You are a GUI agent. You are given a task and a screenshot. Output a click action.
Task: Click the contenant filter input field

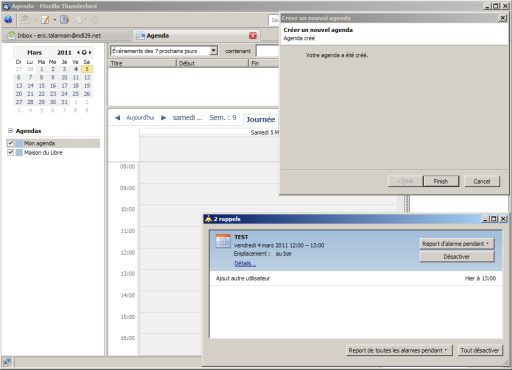[268, 51]
